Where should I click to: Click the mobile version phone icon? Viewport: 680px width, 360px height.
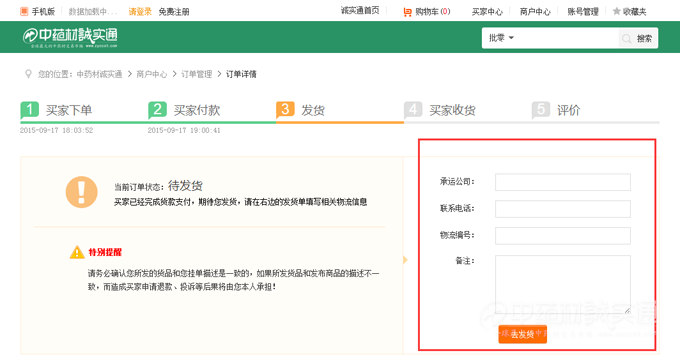tap(24, 12)
